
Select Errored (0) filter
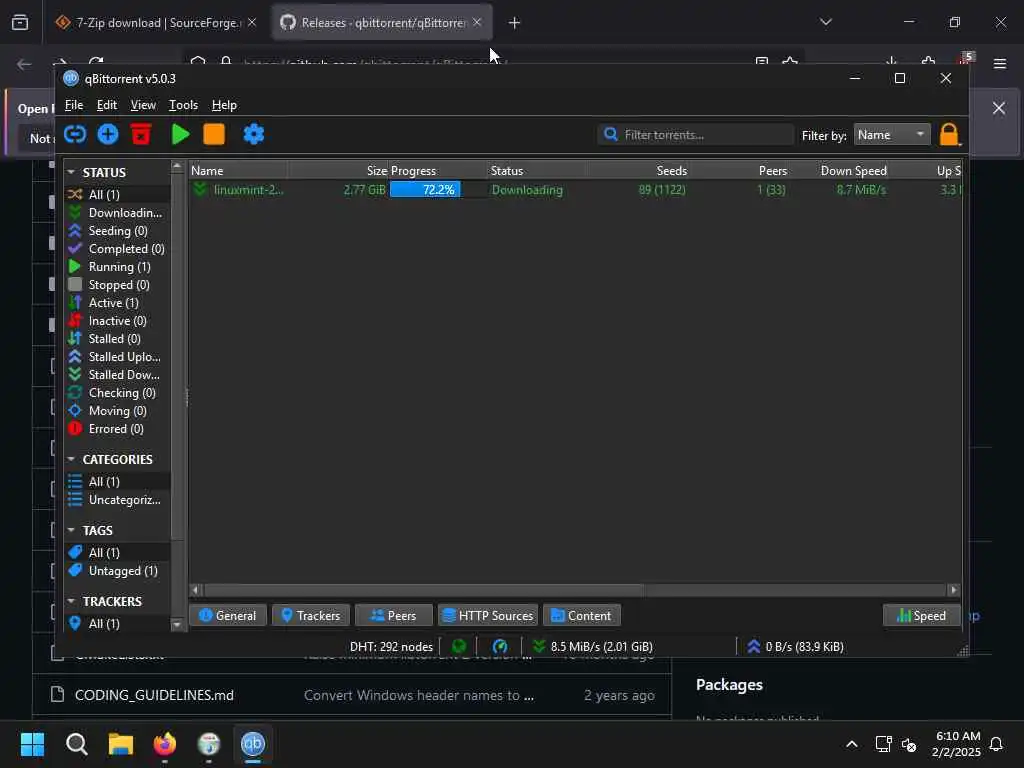(118, 428)
